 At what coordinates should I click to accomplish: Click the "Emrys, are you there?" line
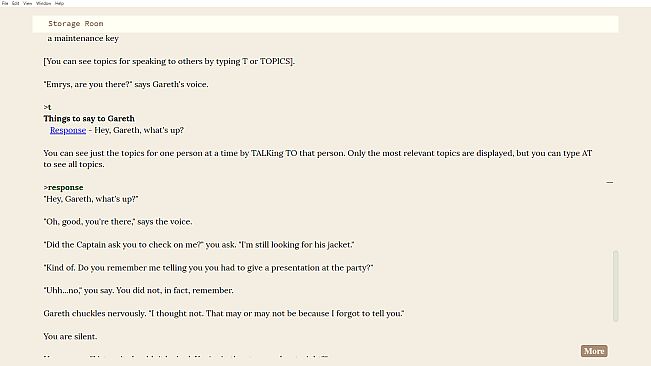126,84
